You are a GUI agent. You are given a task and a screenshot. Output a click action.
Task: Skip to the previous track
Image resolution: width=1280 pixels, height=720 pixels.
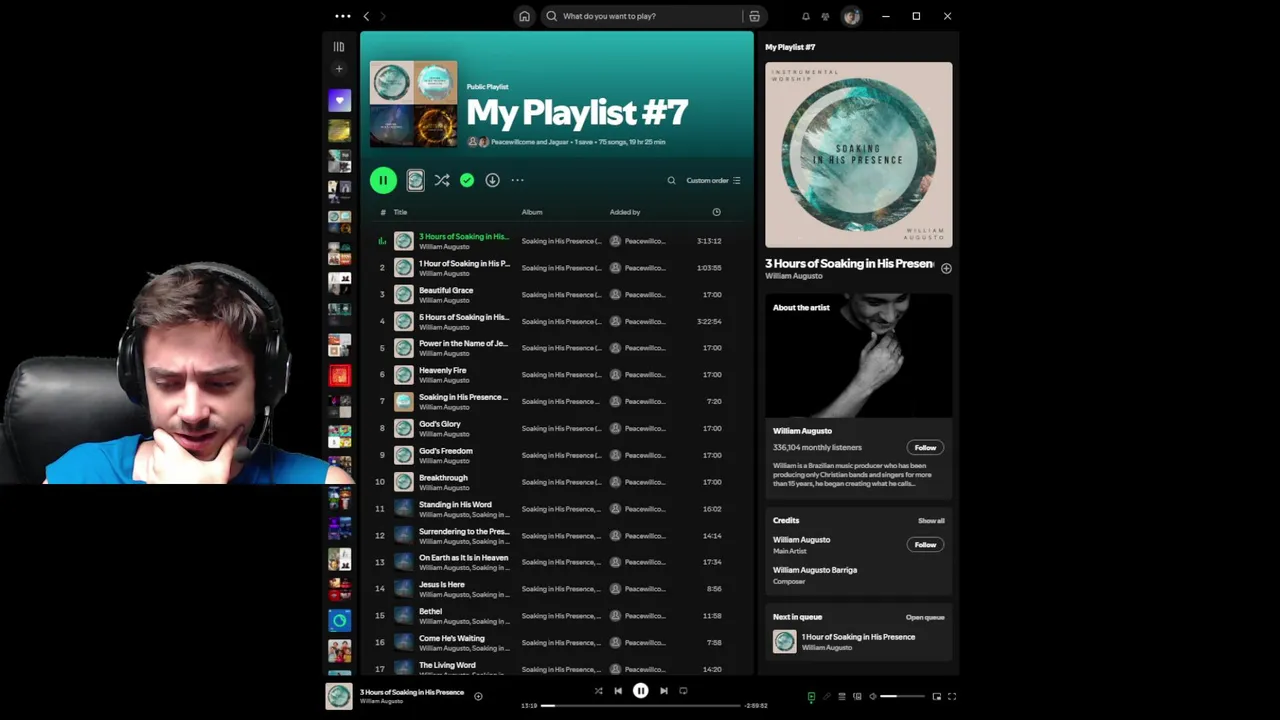coord(618,691)
